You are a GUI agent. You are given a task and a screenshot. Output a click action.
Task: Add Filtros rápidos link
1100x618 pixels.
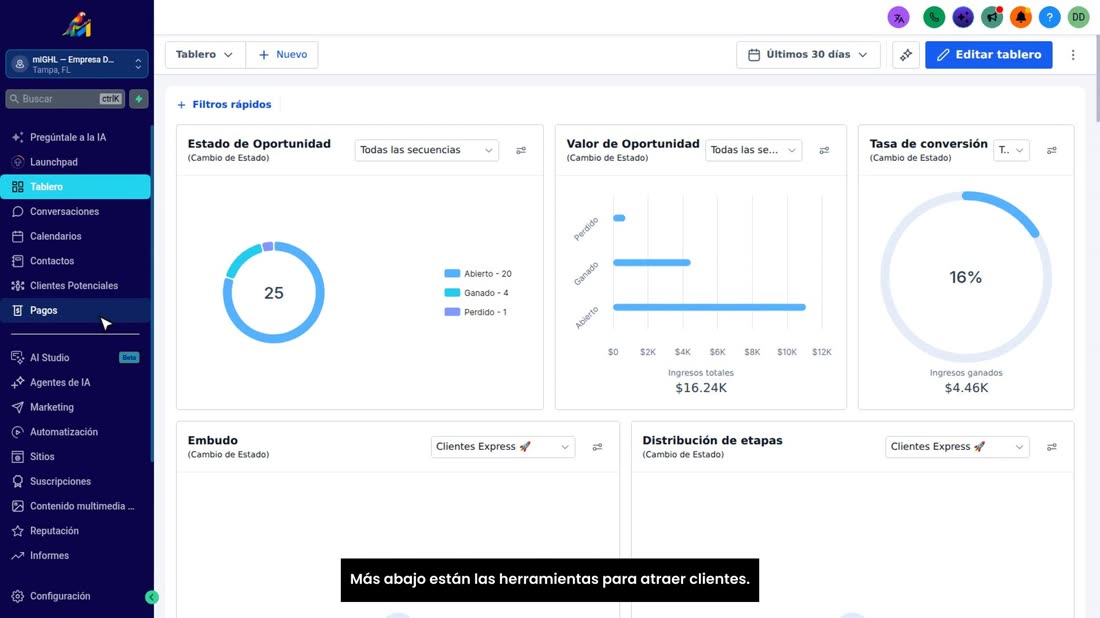point(224,105)
